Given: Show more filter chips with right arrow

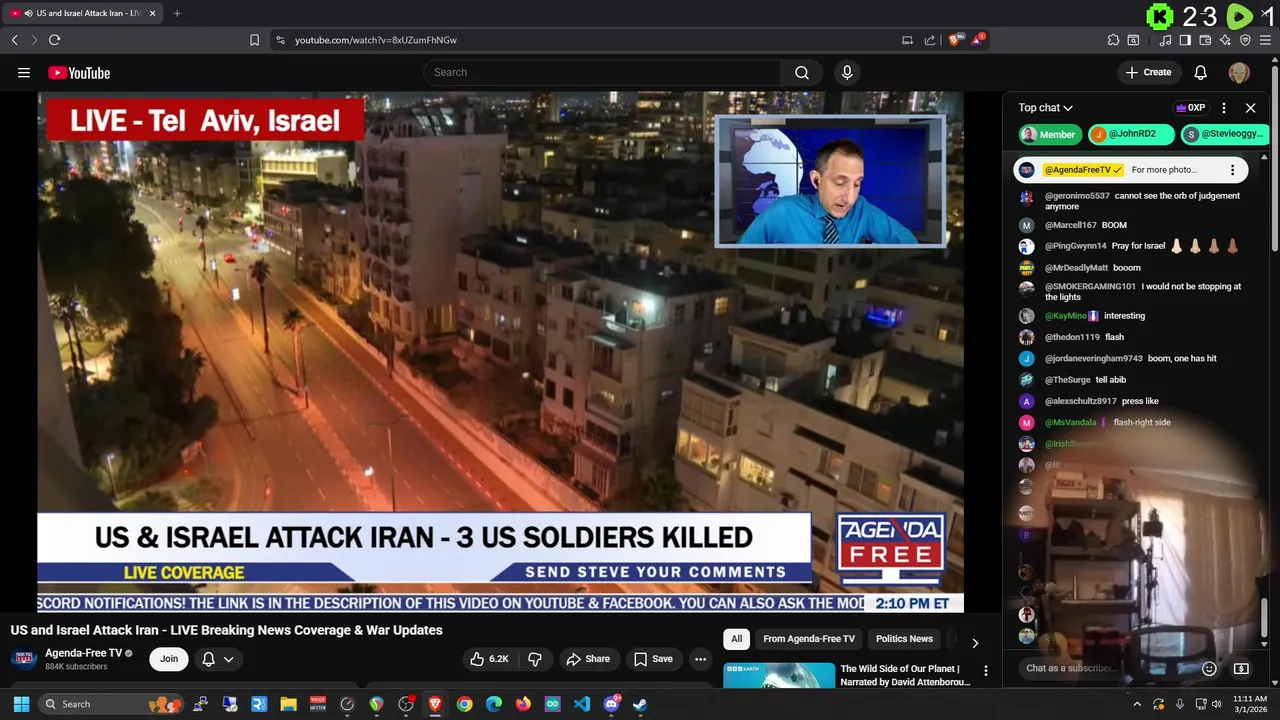Looking at the screenshot, I should pyautogui.click(x=975, y=643).
